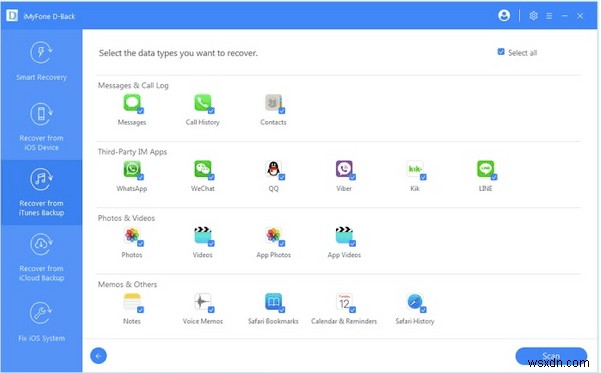The height and width of the screenshot is (373, 601).
Task: Click the 'Third-Party IM Apps' heading
Action: click(132, 152)
